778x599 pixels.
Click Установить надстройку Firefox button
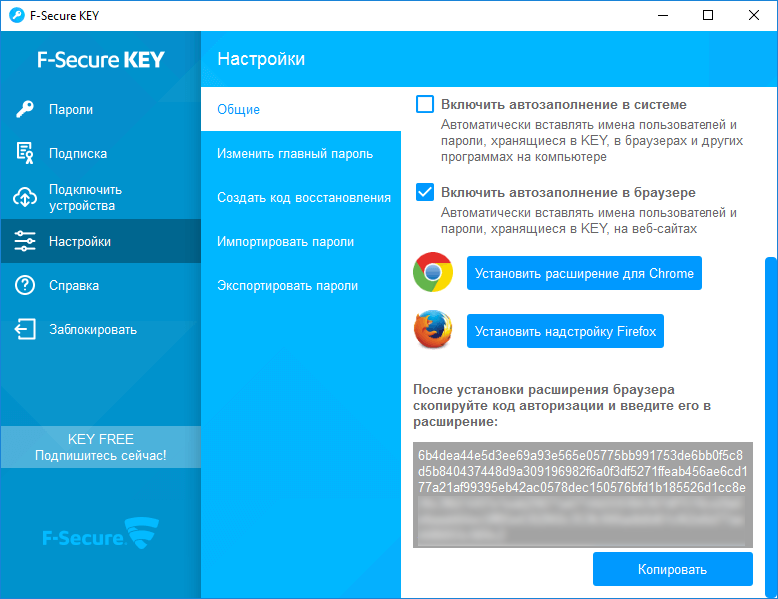coord(565,331)
